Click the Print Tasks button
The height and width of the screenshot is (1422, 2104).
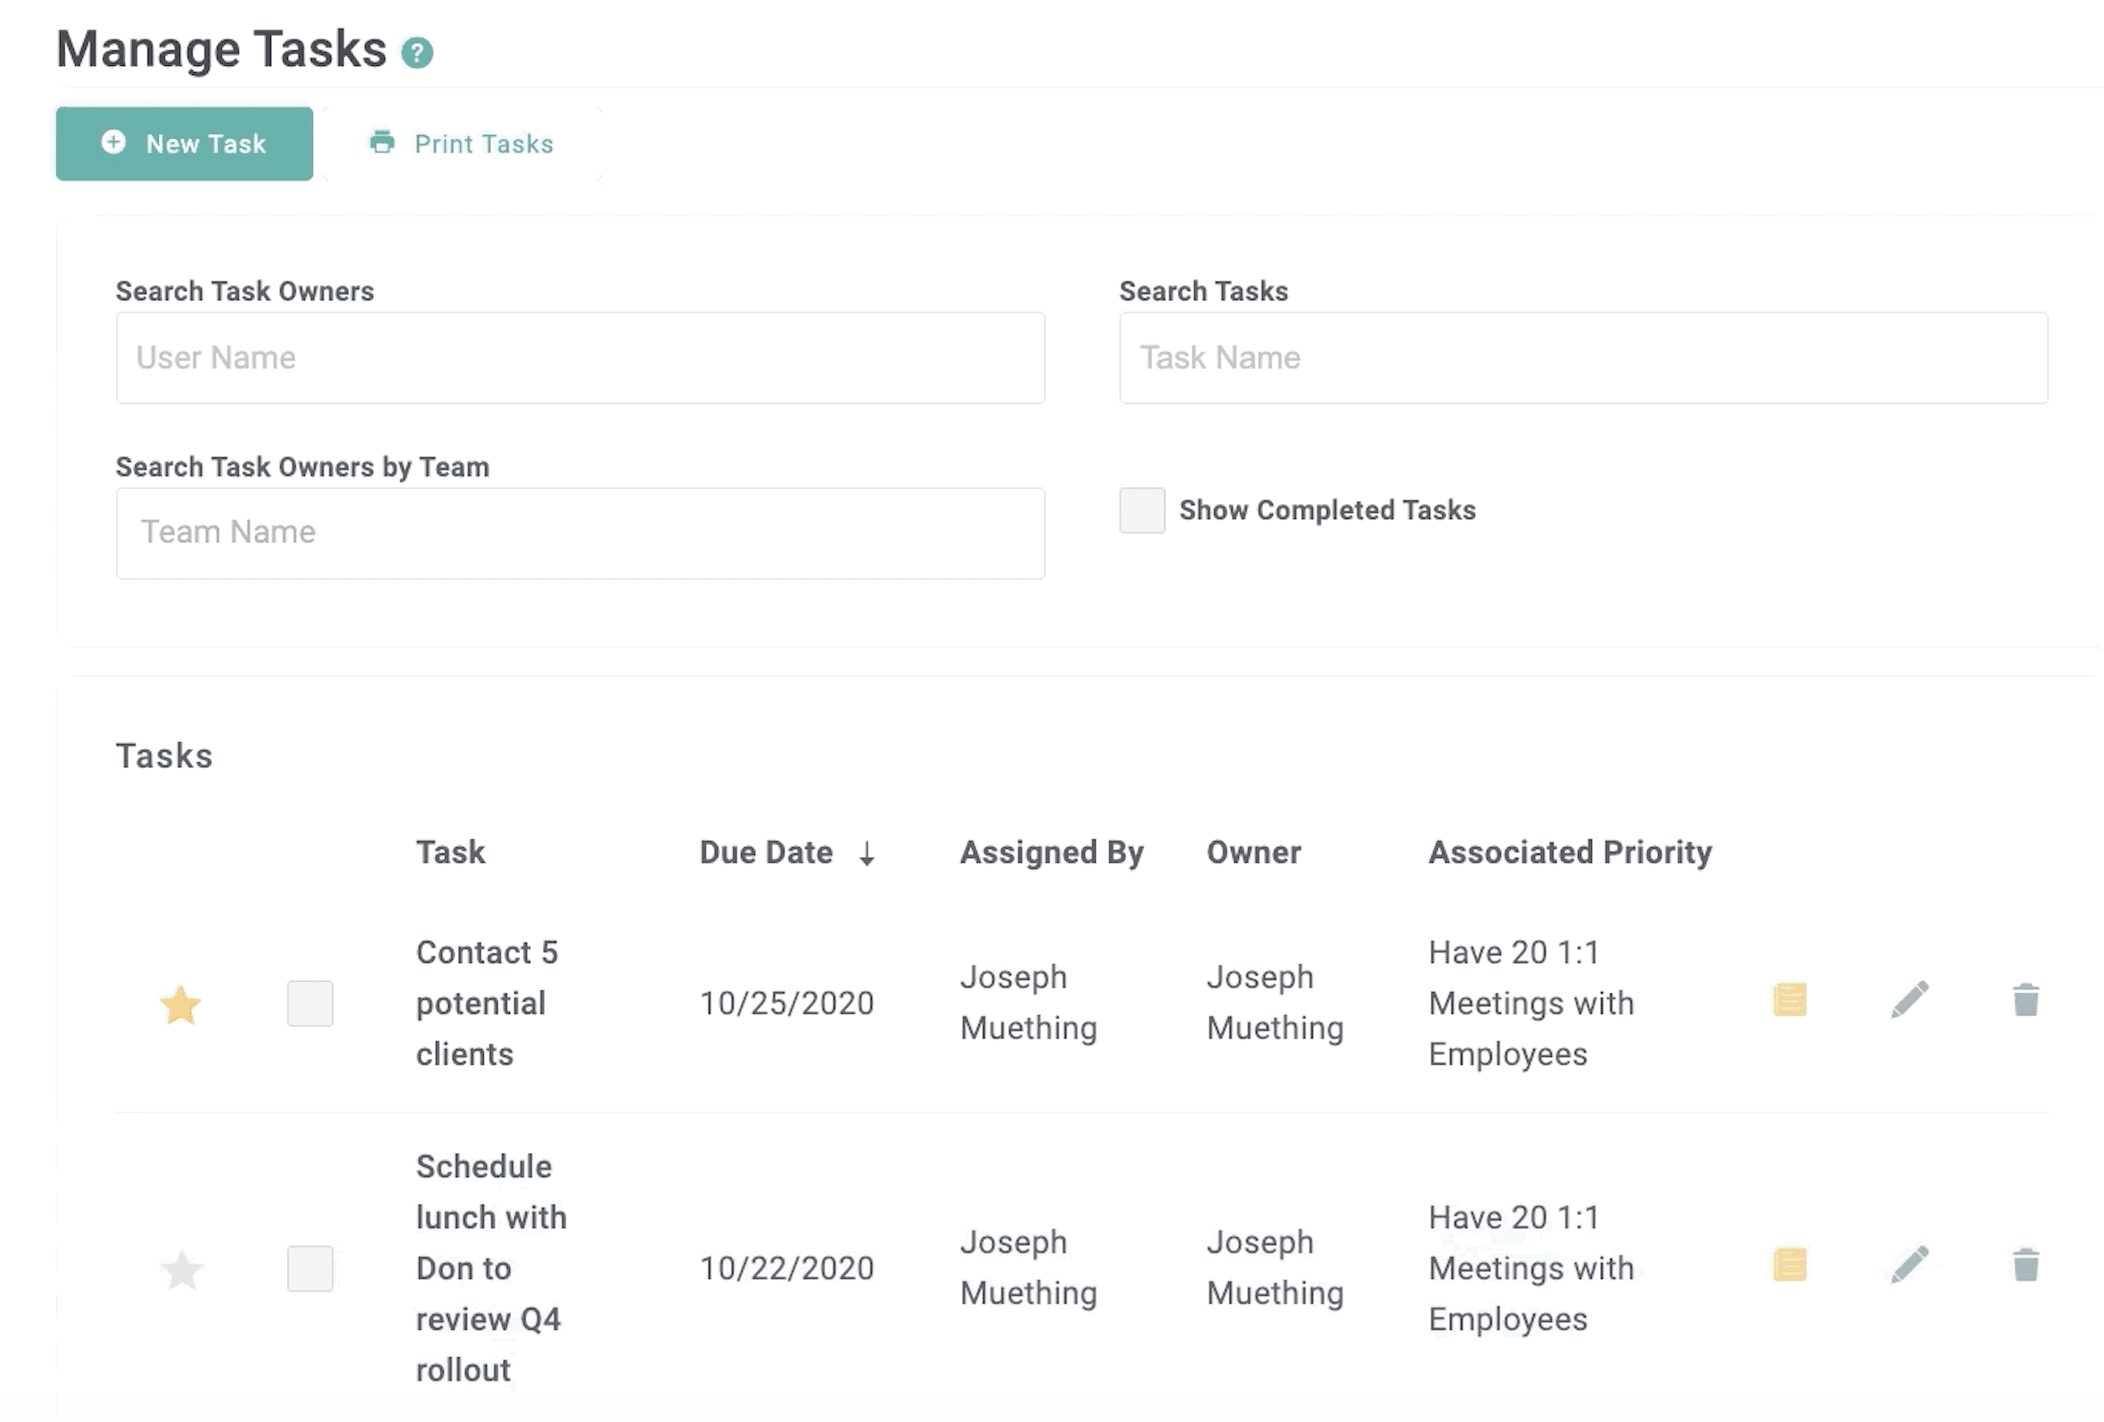[462, 144]
